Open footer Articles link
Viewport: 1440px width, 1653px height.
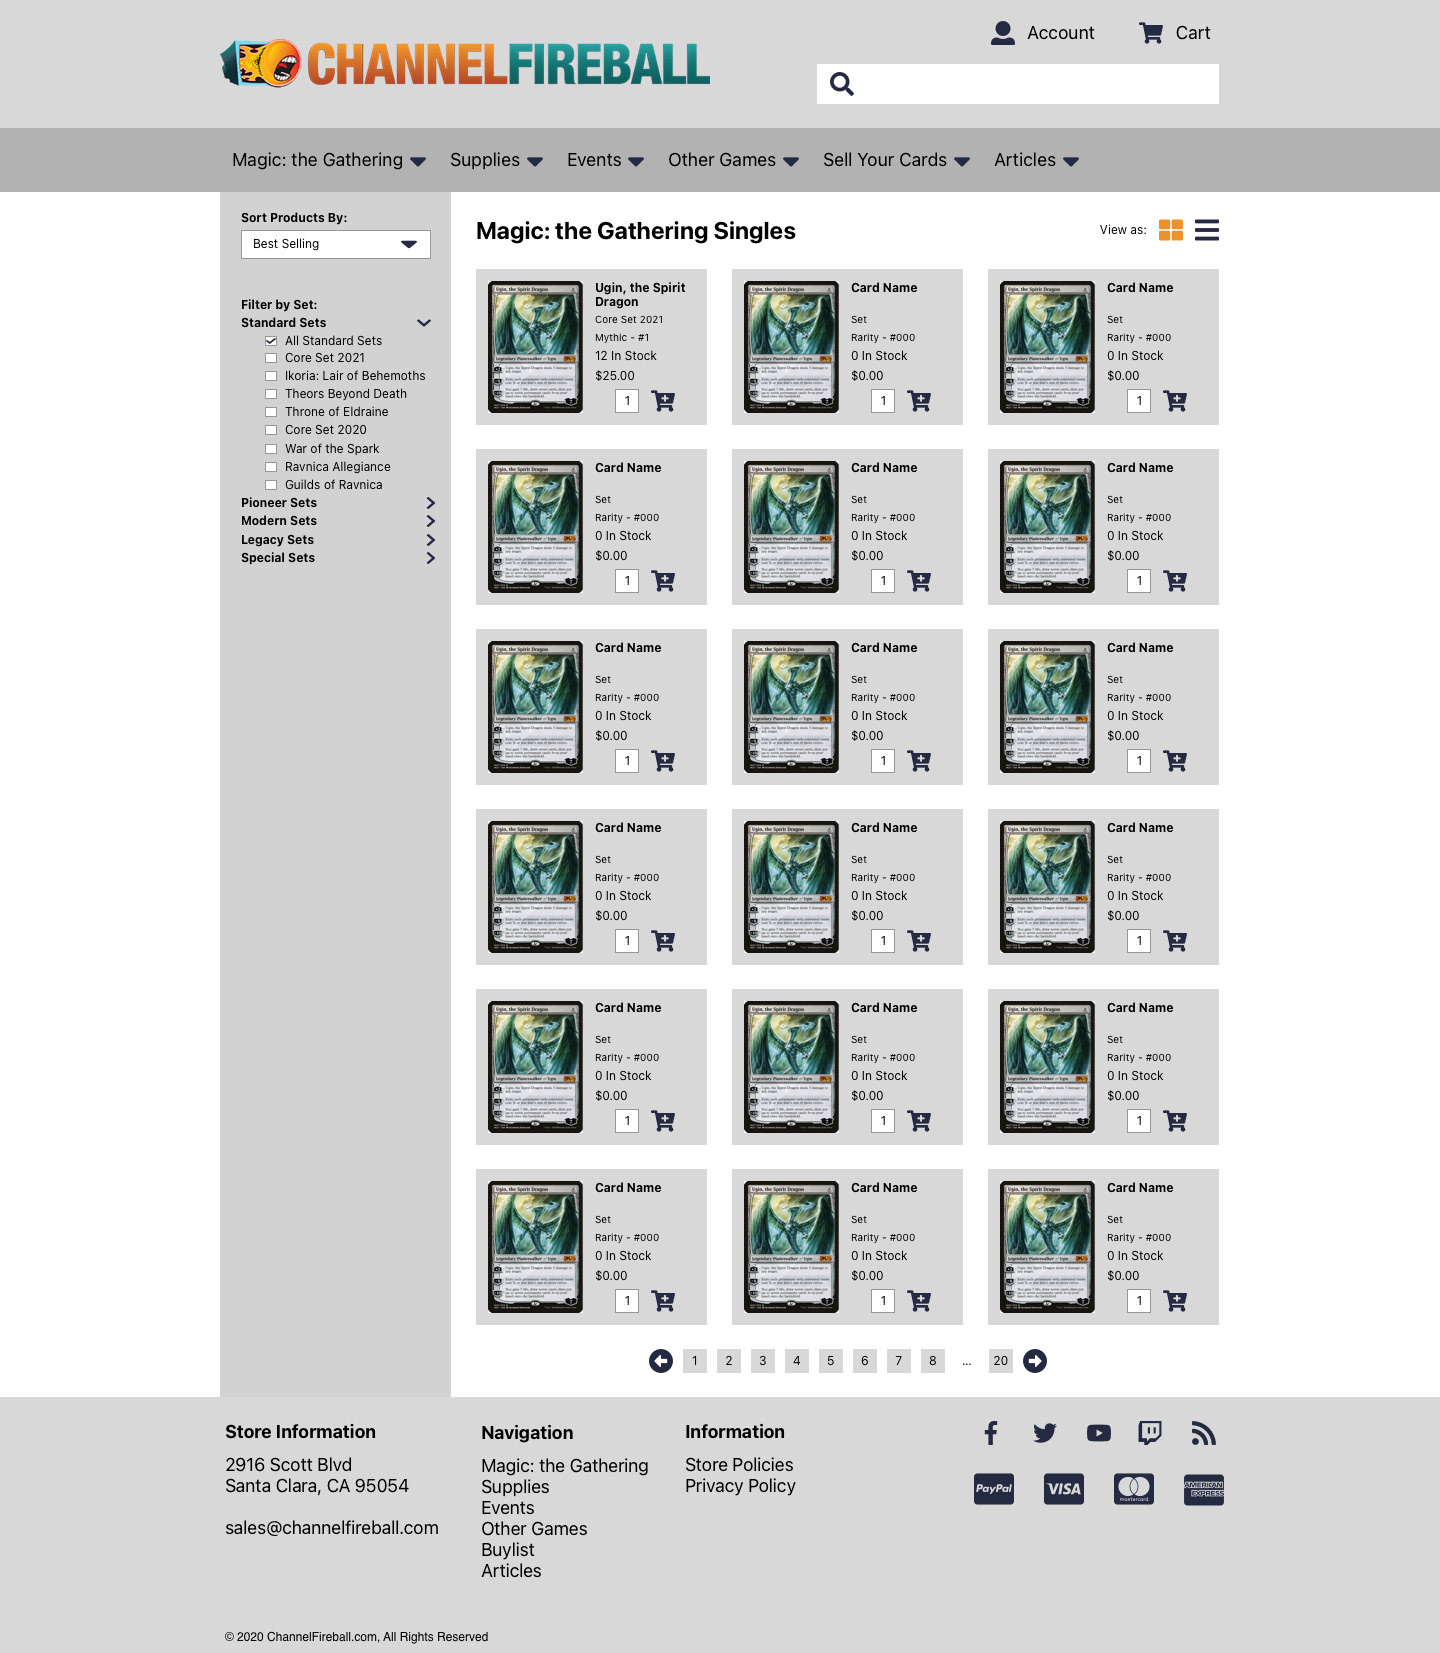(511, 1571)
